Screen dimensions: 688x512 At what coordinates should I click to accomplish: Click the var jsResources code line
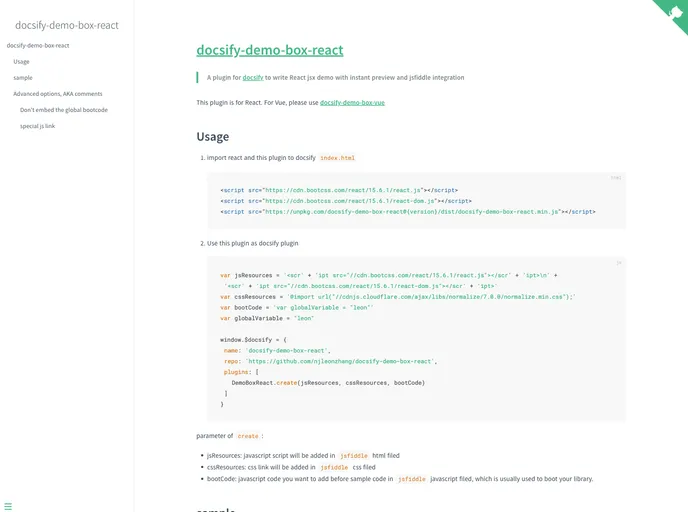389,276
